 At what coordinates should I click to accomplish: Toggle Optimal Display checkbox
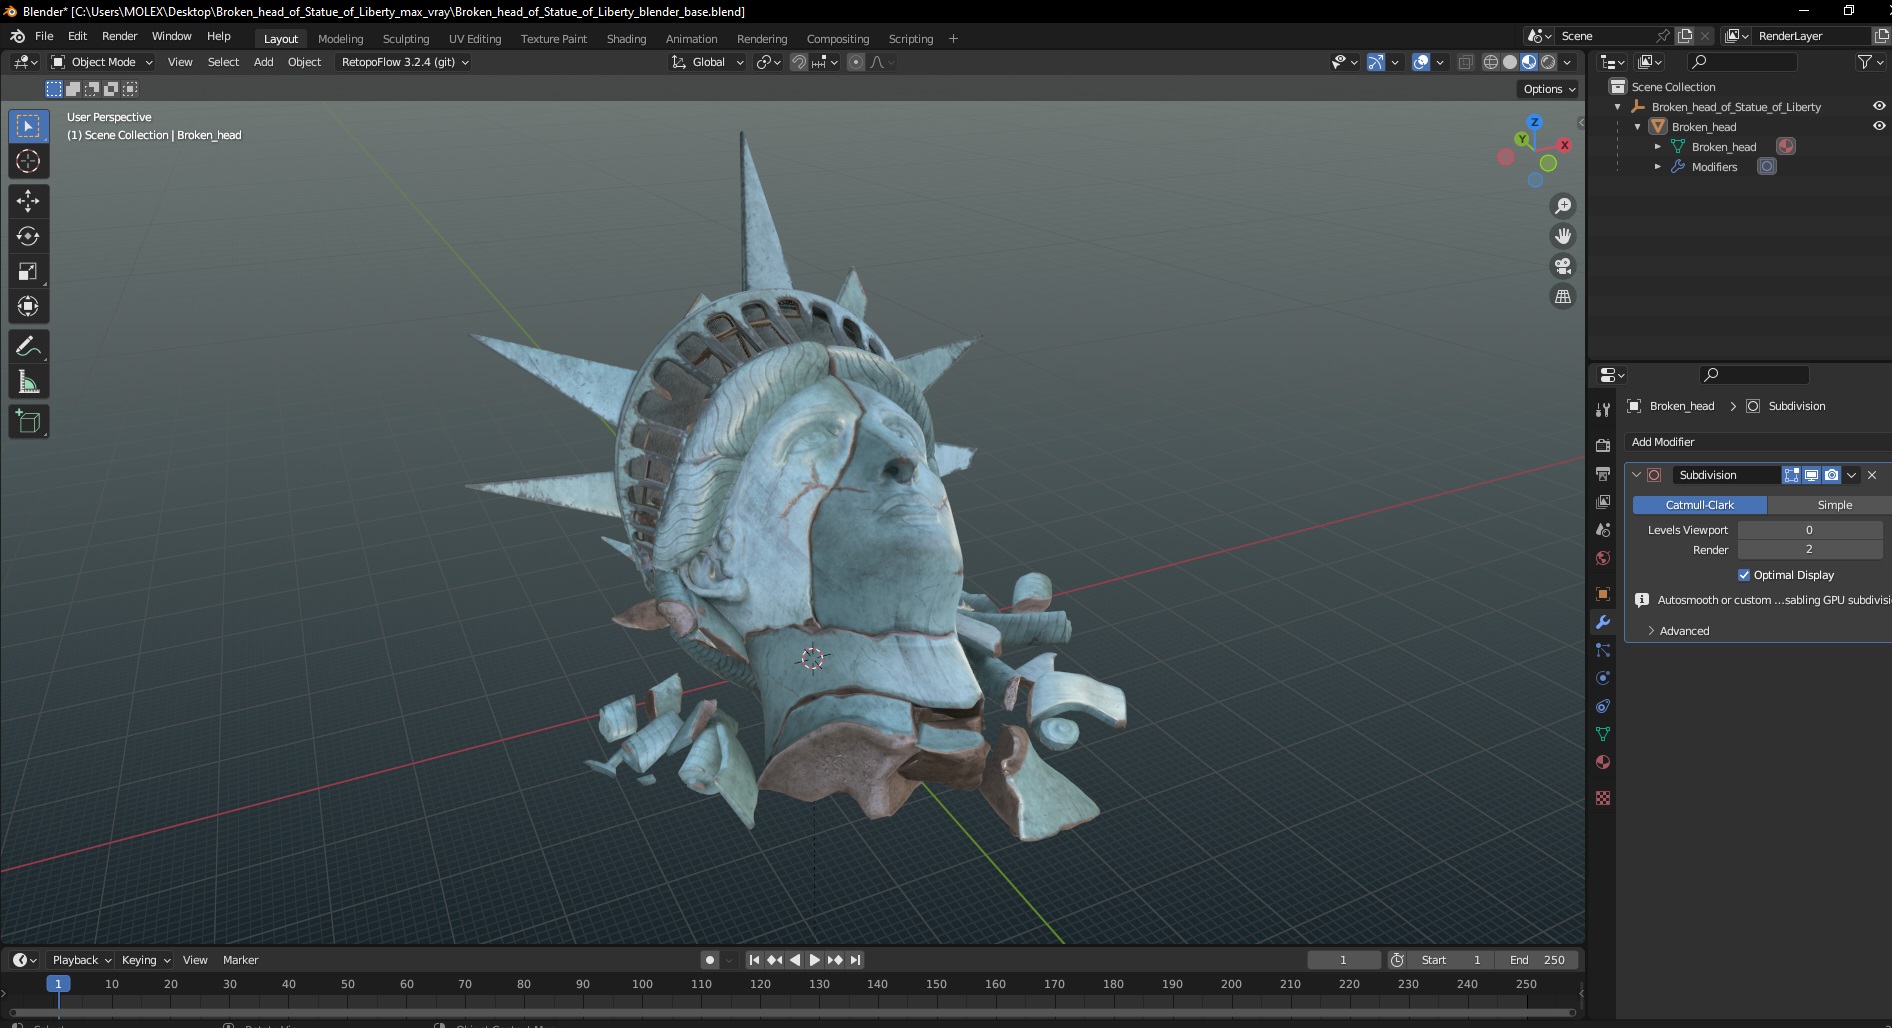[x=1744, y=575]
